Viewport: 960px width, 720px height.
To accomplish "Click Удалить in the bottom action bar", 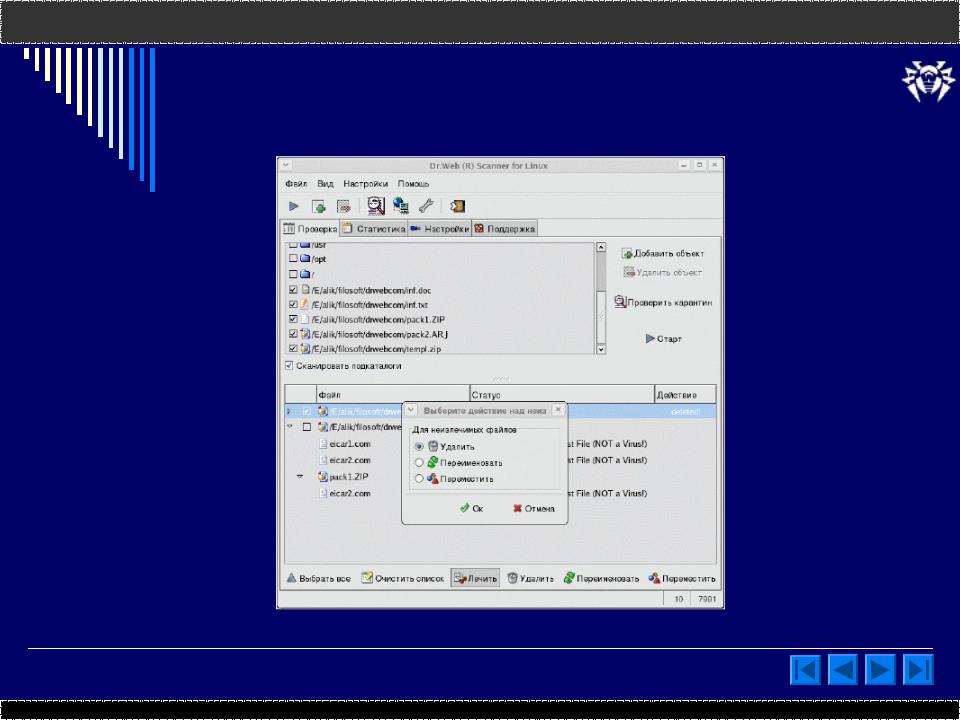I will [x=530, y=578].
